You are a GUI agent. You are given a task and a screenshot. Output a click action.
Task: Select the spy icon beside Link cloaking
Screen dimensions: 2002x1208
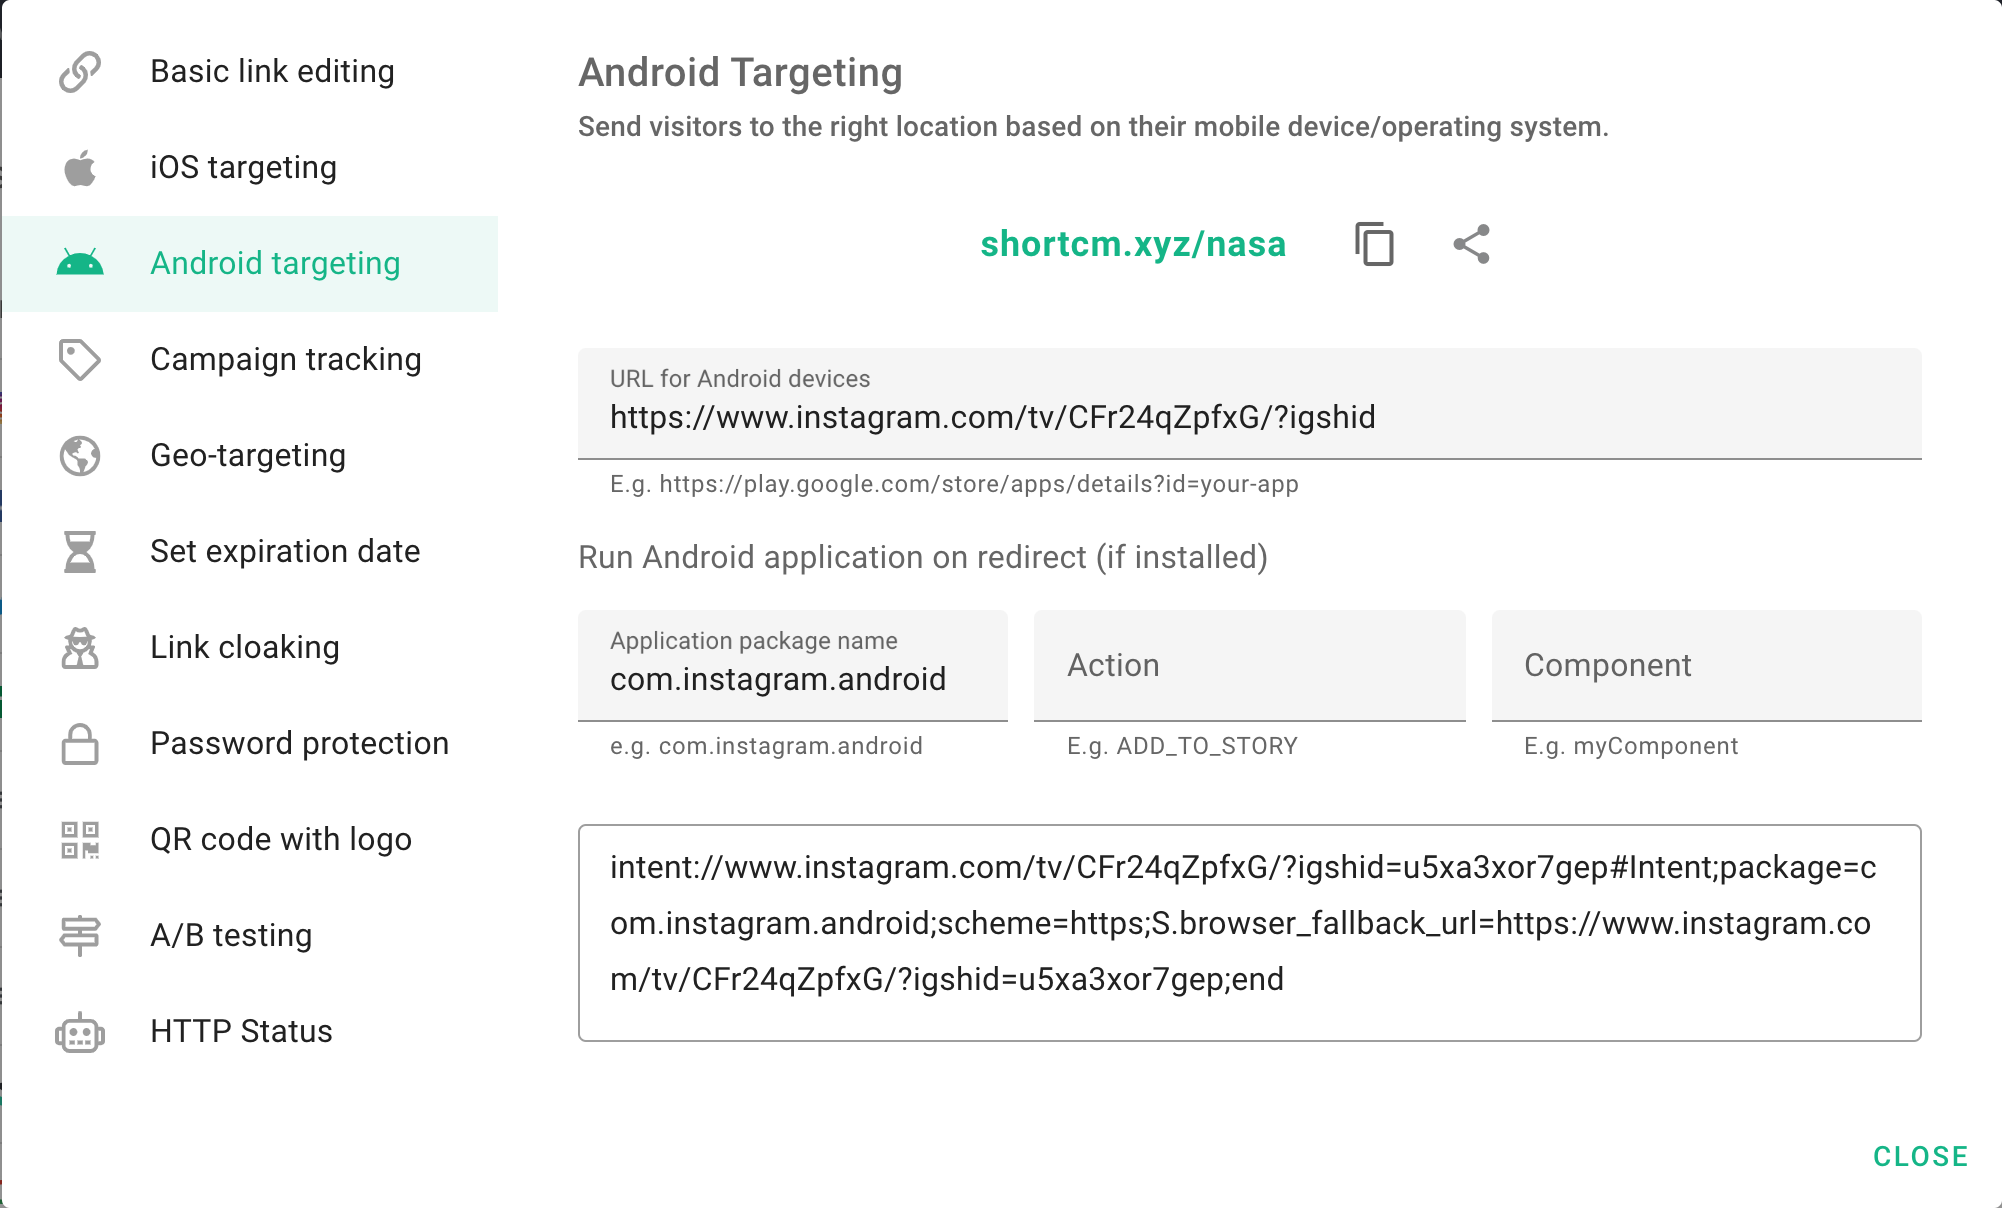click(x=80, y=647)
